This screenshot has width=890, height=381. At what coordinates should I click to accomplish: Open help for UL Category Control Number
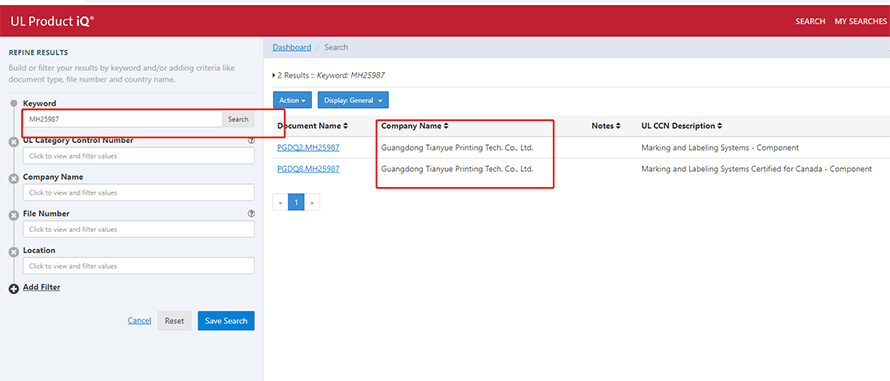click(x=251, y=140)
